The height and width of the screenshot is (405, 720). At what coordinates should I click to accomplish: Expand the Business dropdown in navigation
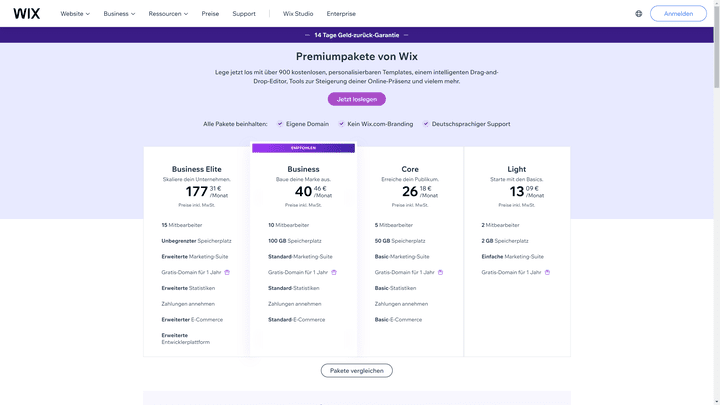[x=119, y=14]
